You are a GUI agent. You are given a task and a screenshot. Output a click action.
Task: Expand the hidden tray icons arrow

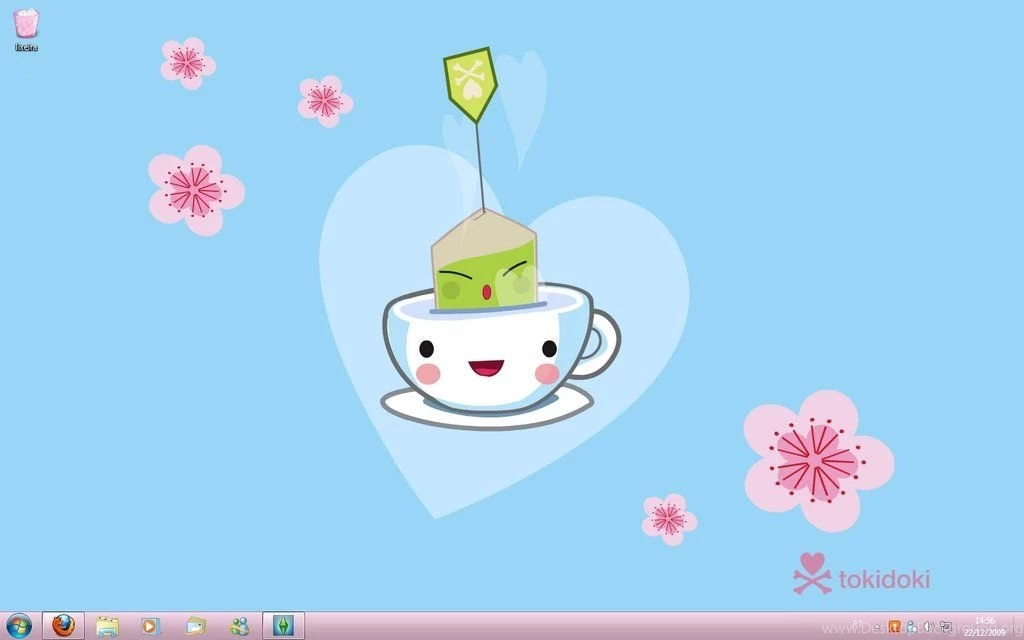(x=877, y=627)
